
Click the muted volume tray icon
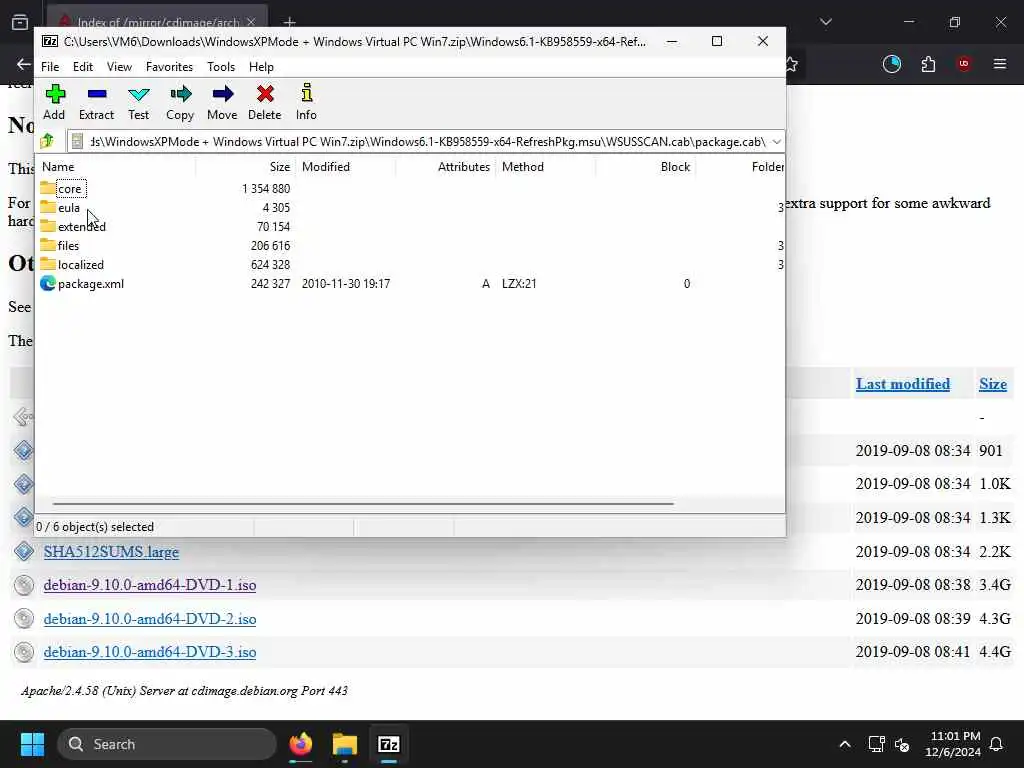pyautogui.click(x=902, y=744)
